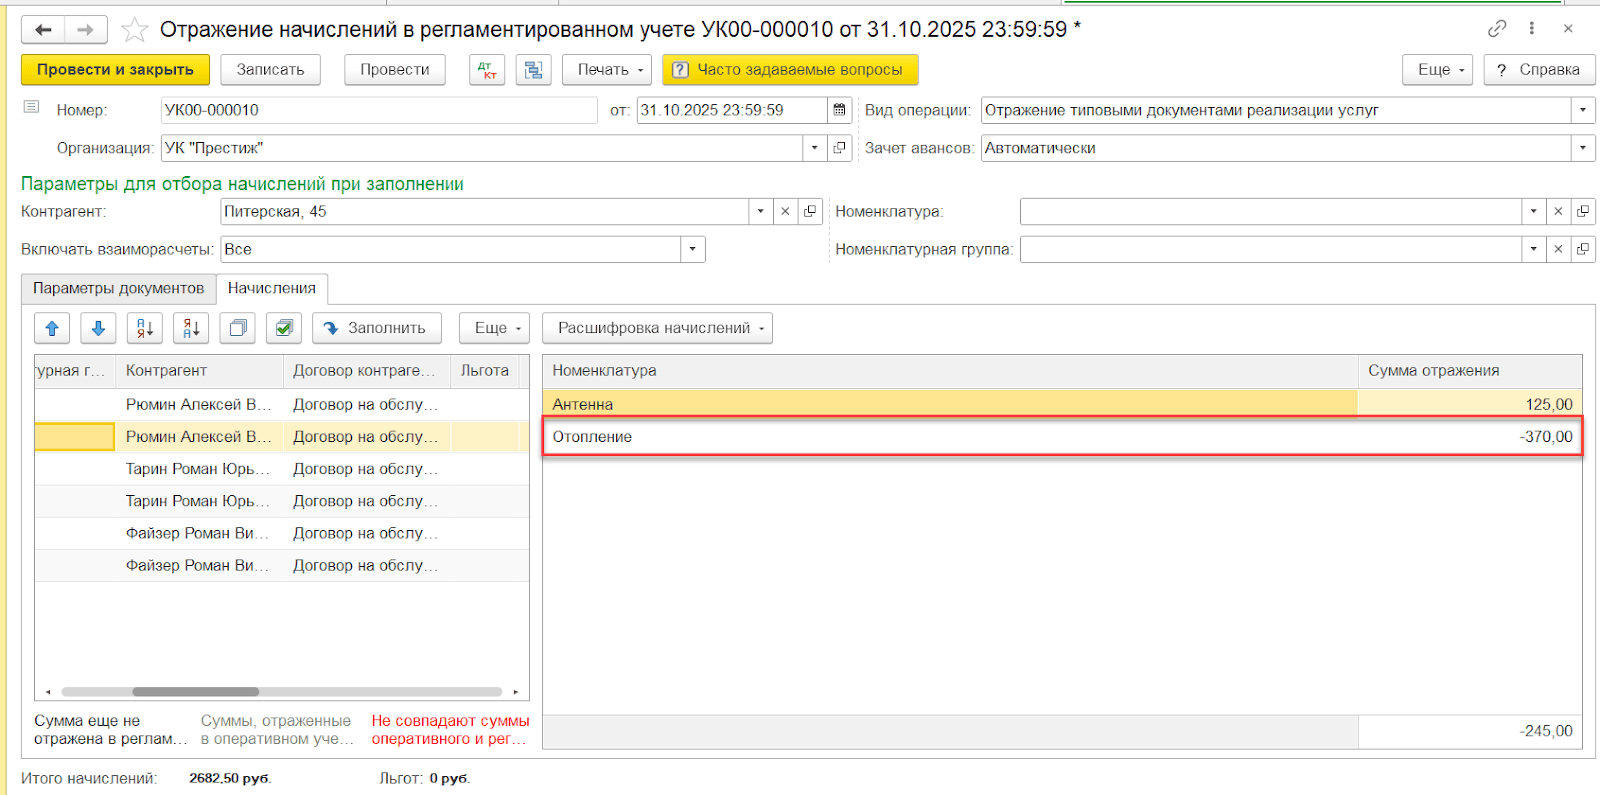The image size is (1600, 795).
Task: Copy the document link with the chain icon
Action: pyautogui.click(x=1496, y=29)
